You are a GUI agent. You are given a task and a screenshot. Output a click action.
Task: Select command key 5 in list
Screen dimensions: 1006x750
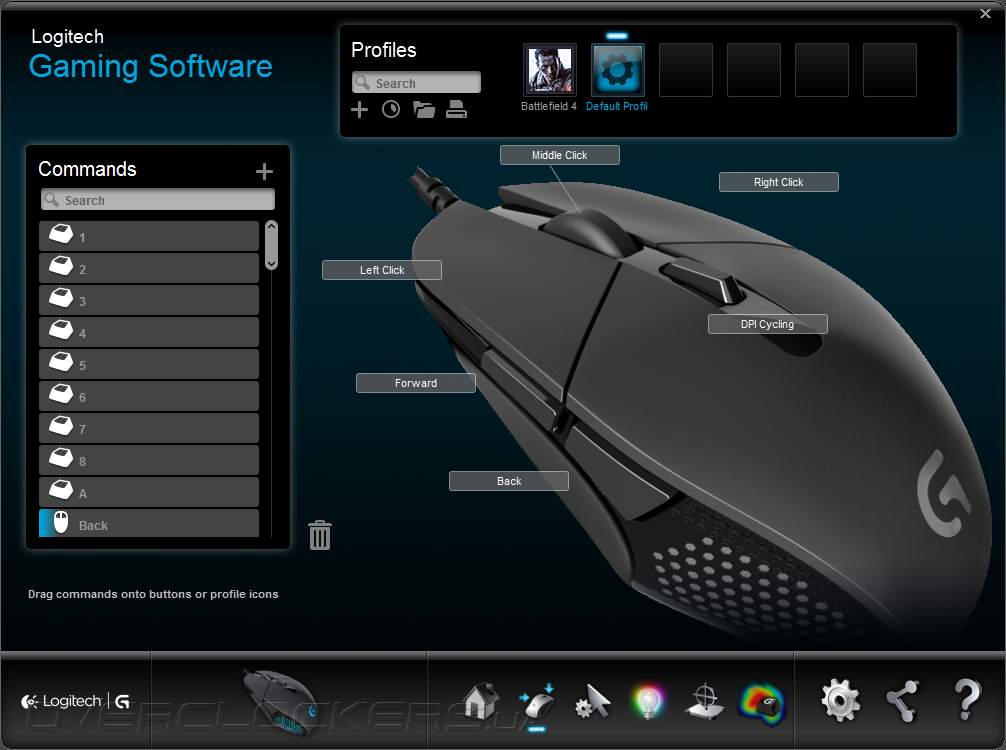pos(149,364)
